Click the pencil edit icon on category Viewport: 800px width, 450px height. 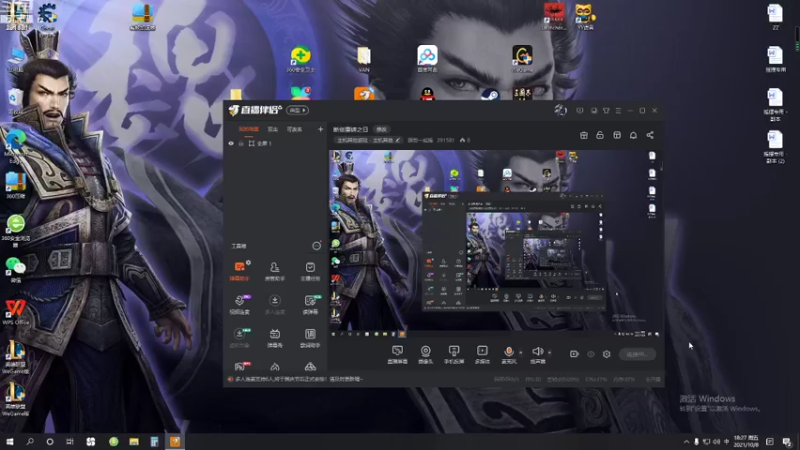coord(397,140)
